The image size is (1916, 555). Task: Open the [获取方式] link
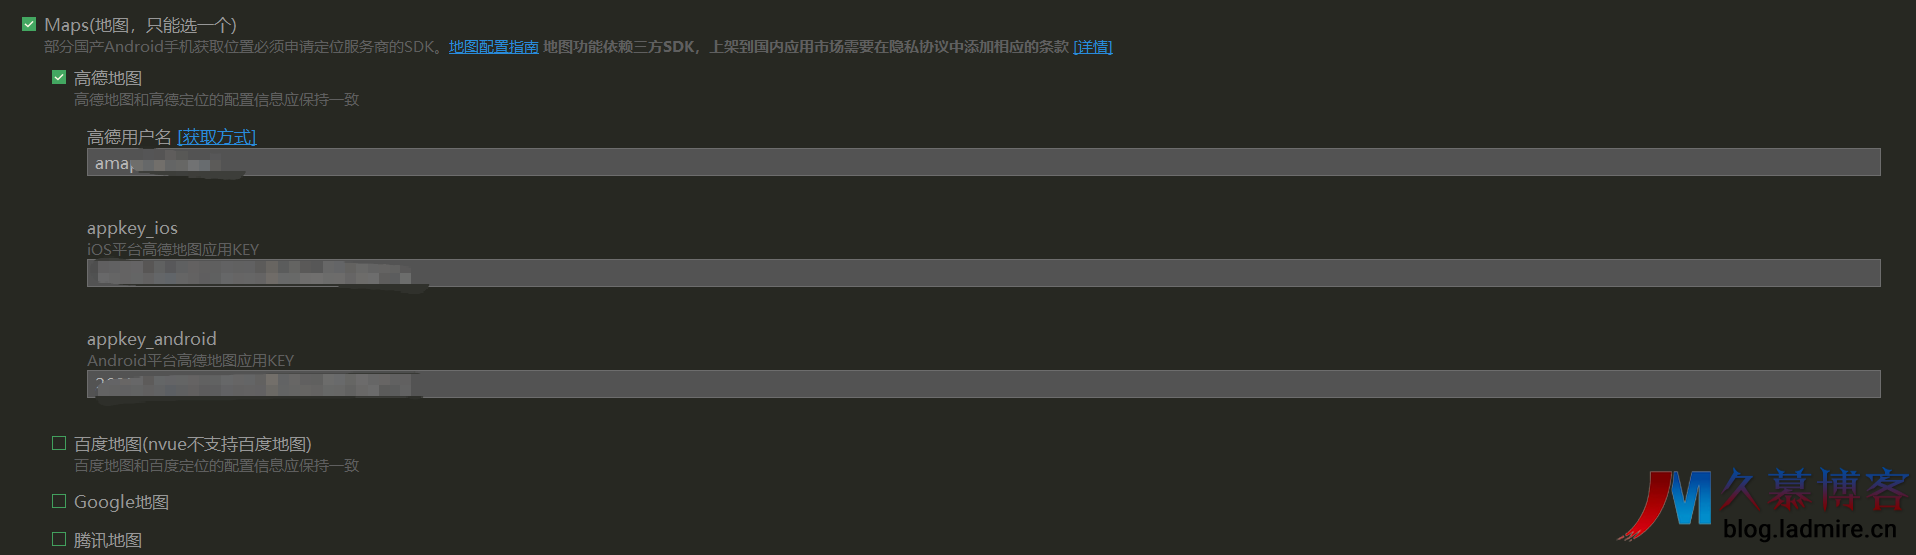217,137
